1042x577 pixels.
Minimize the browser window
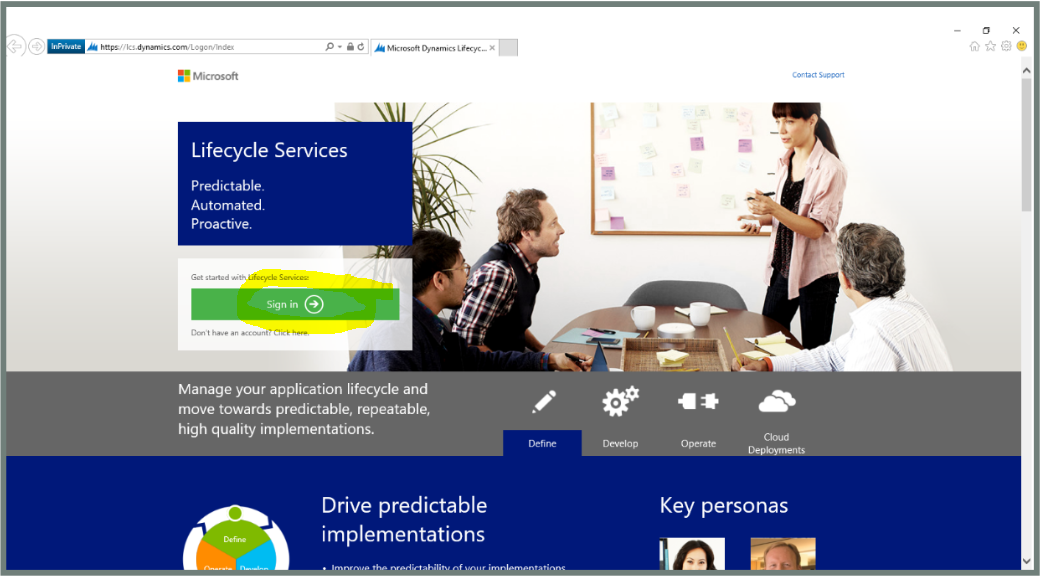pos(957,31)
